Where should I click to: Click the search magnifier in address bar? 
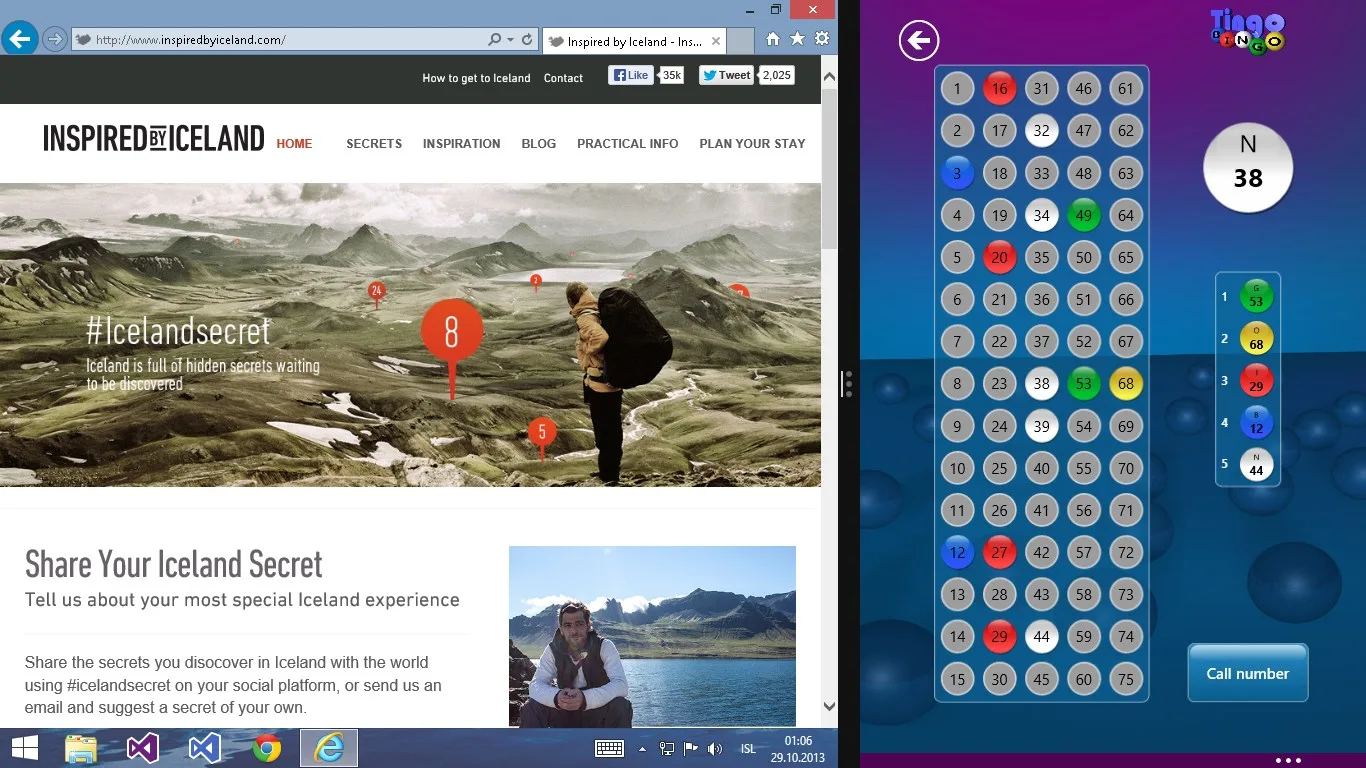pyautogui.click(x=494, y=40)
